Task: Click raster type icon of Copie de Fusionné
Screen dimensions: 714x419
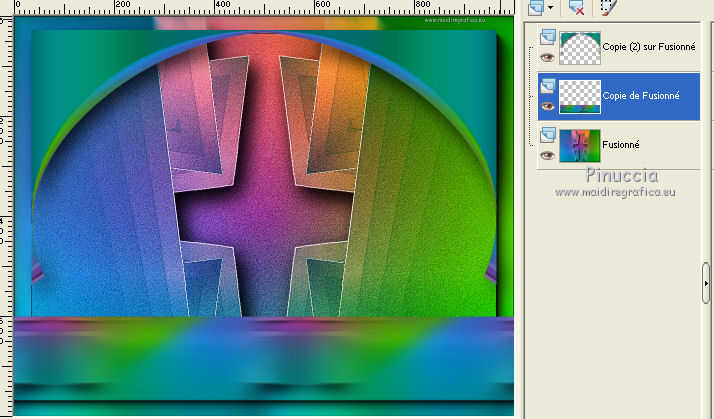Action: 547,87
